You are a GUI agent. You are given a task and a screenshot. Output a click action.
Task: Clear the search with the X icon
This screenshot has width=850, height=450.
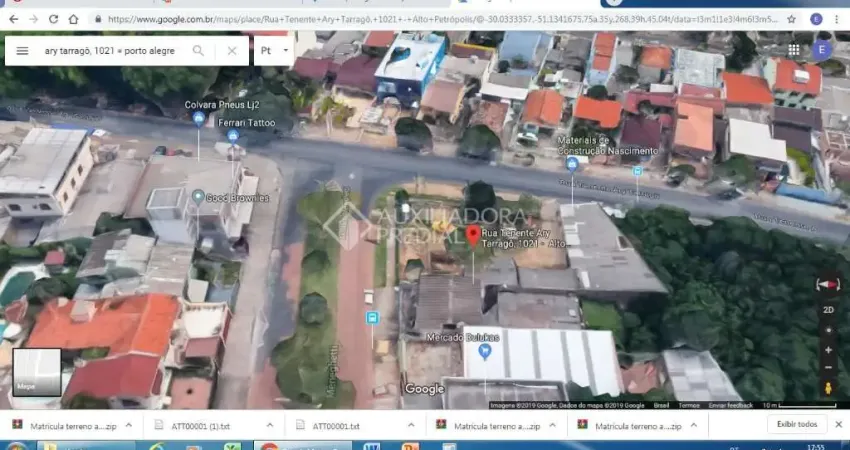232,51
